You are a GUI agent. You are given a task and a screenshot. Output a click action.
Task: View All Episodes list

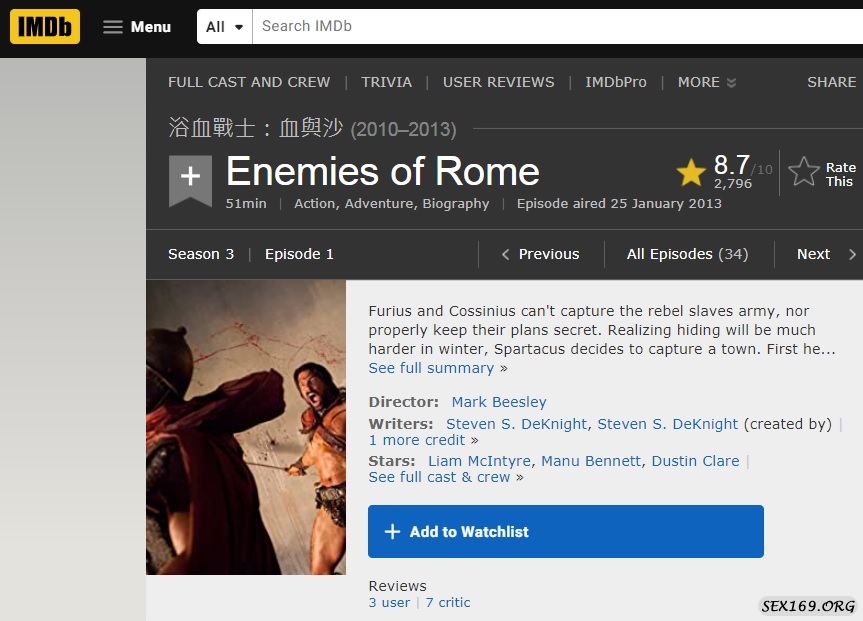tap(687, 254)
